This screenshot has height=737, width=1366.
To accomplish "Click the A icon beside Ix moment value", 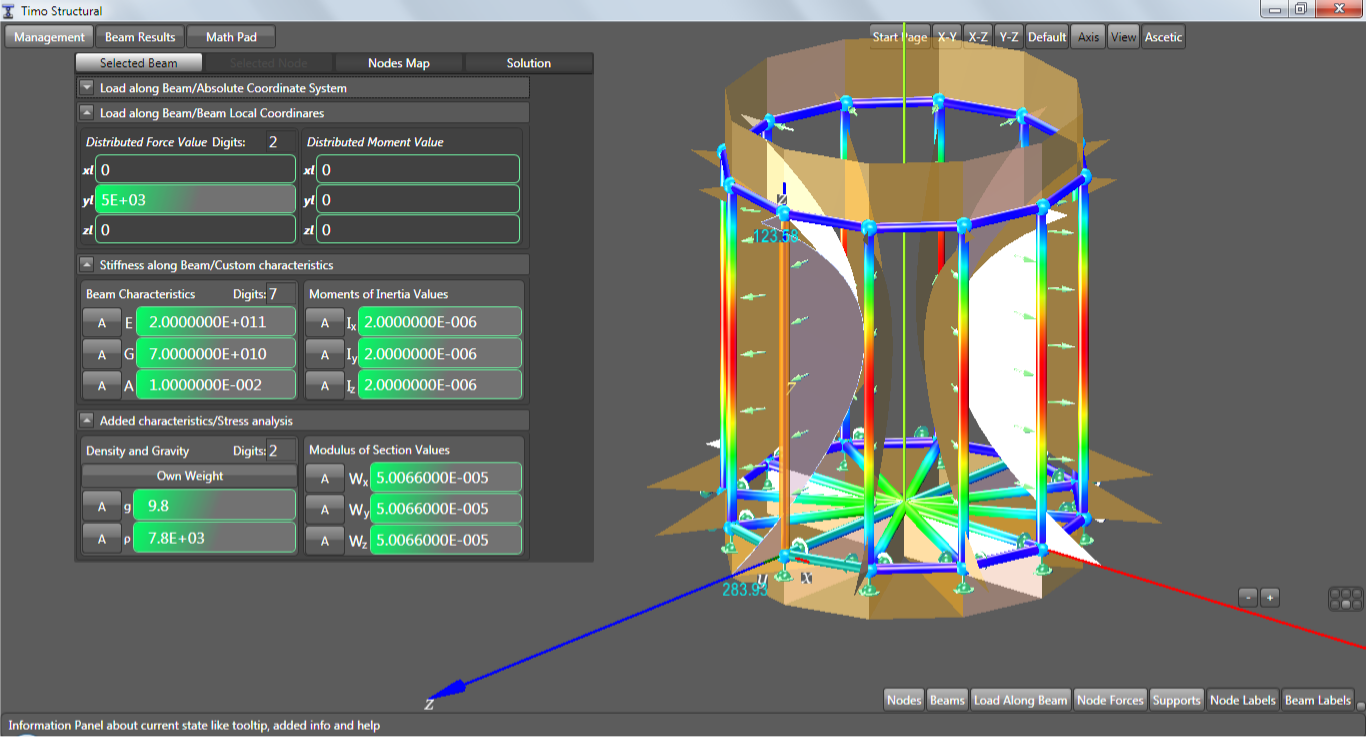I will point(324,322).
